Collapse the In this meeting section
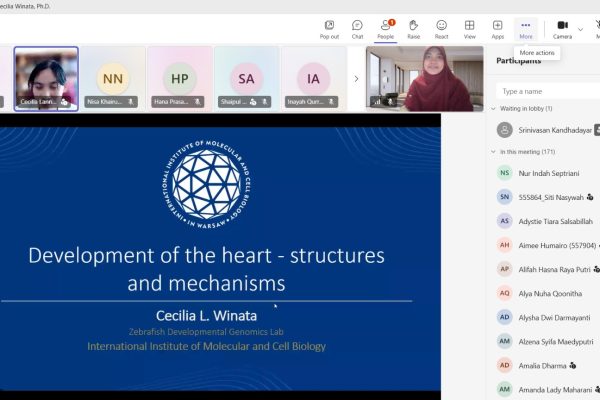The image size is (600, 400). (493, 152)
